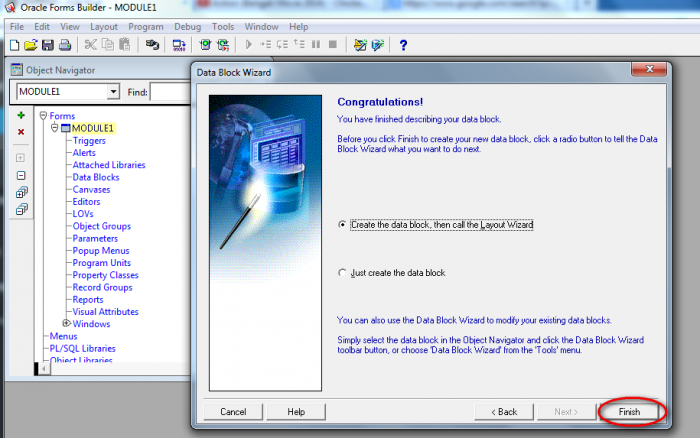Click the Copy toolbar icon
700x438 pixels.
pyautogui.click(x=108, y=45)
